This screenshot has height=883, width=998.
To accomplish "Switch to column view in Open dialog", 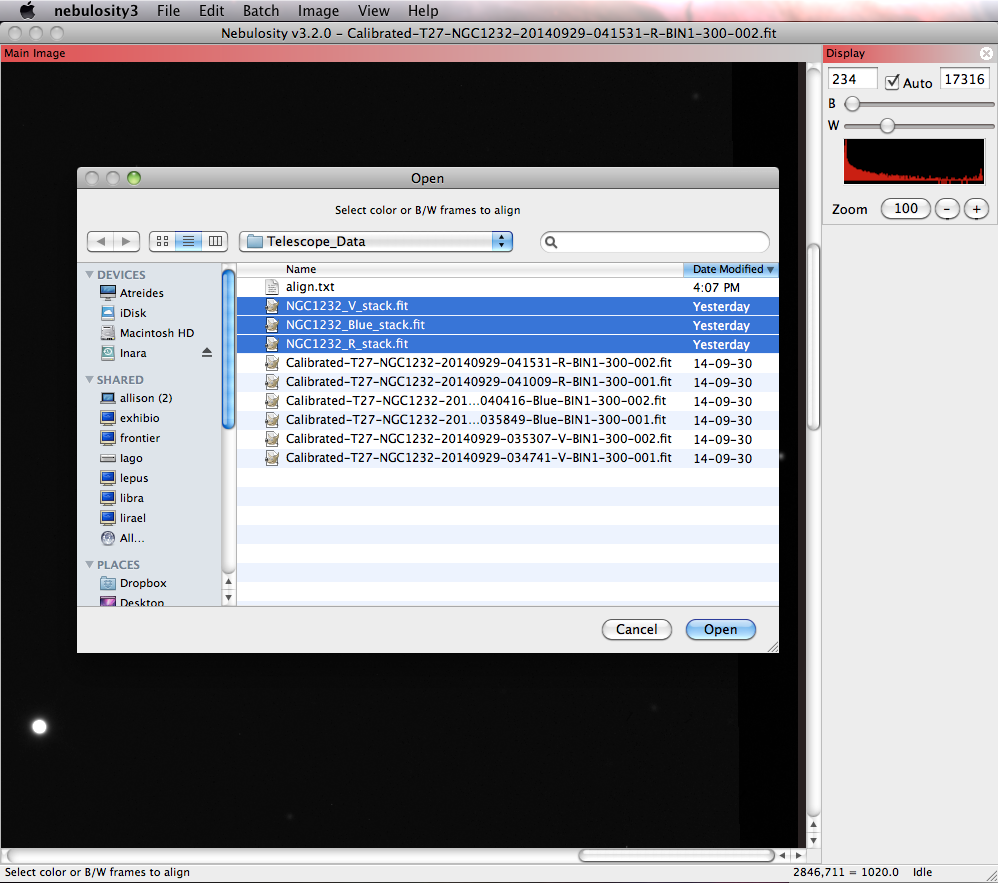I will 215,241.
